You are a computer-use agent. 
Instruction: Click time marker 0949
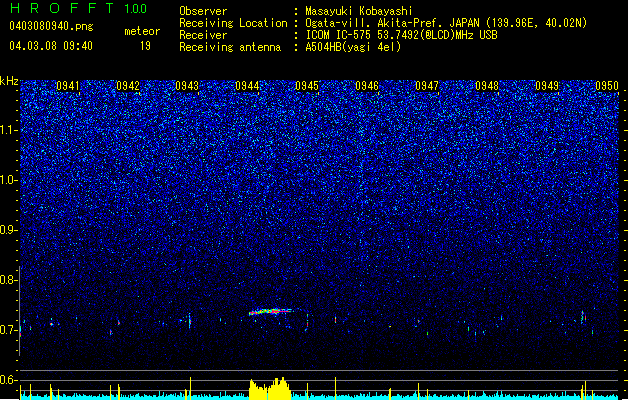547,86
